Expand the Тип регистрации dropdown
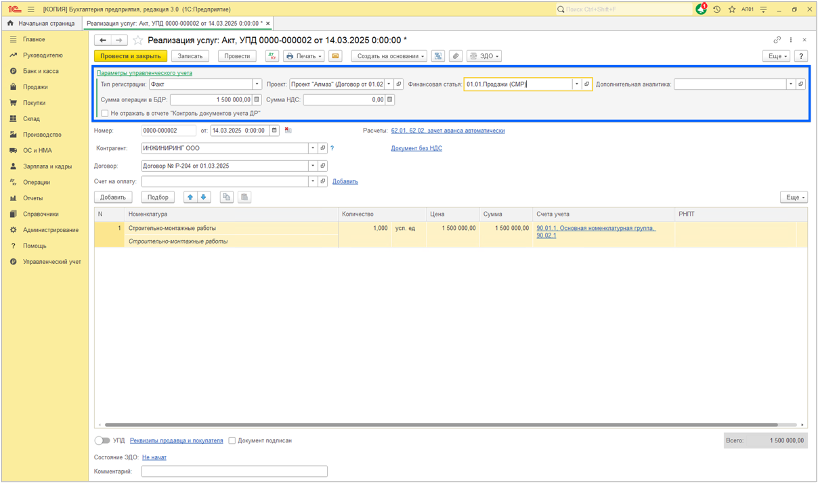The height and width of the screenshot is (483, 818). [257, 84]
